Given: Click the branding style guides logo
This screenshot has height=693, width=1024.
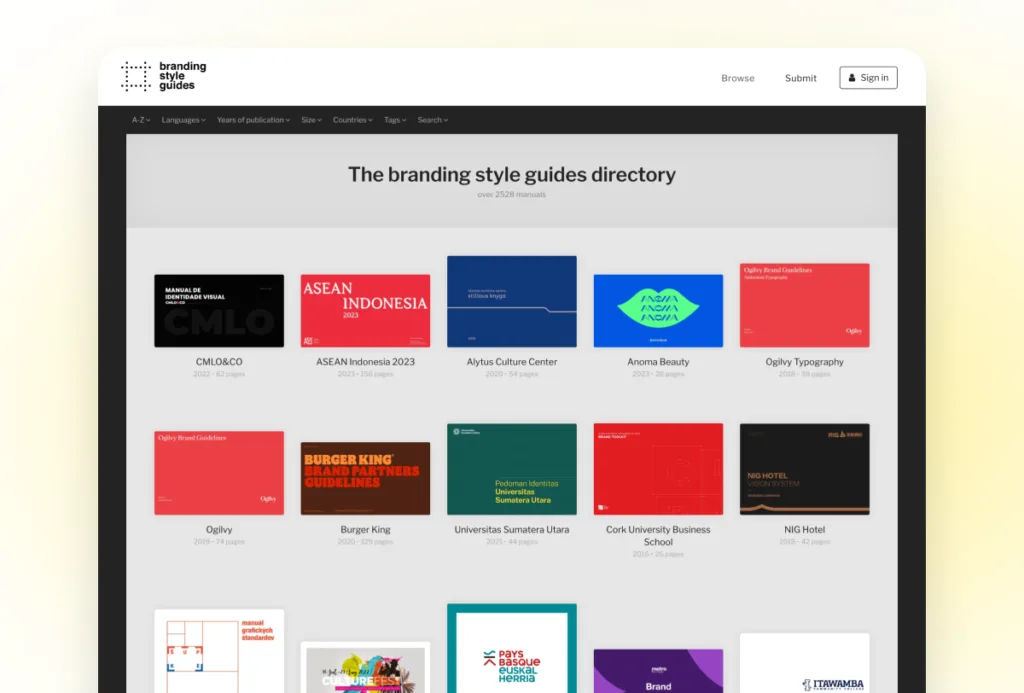Looking at the screenshot, I should point(163,76).
